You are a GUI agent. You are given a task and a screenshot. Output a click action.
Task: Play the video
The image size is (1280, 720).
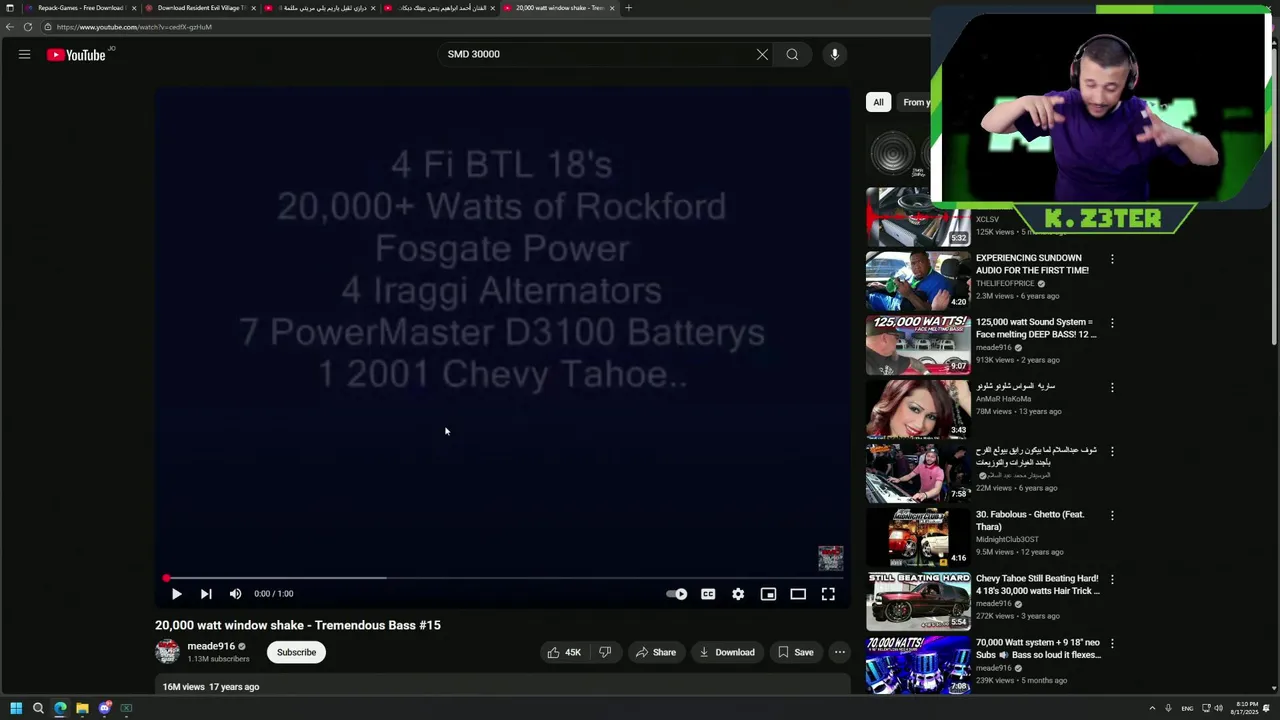(x=176, y=594)
